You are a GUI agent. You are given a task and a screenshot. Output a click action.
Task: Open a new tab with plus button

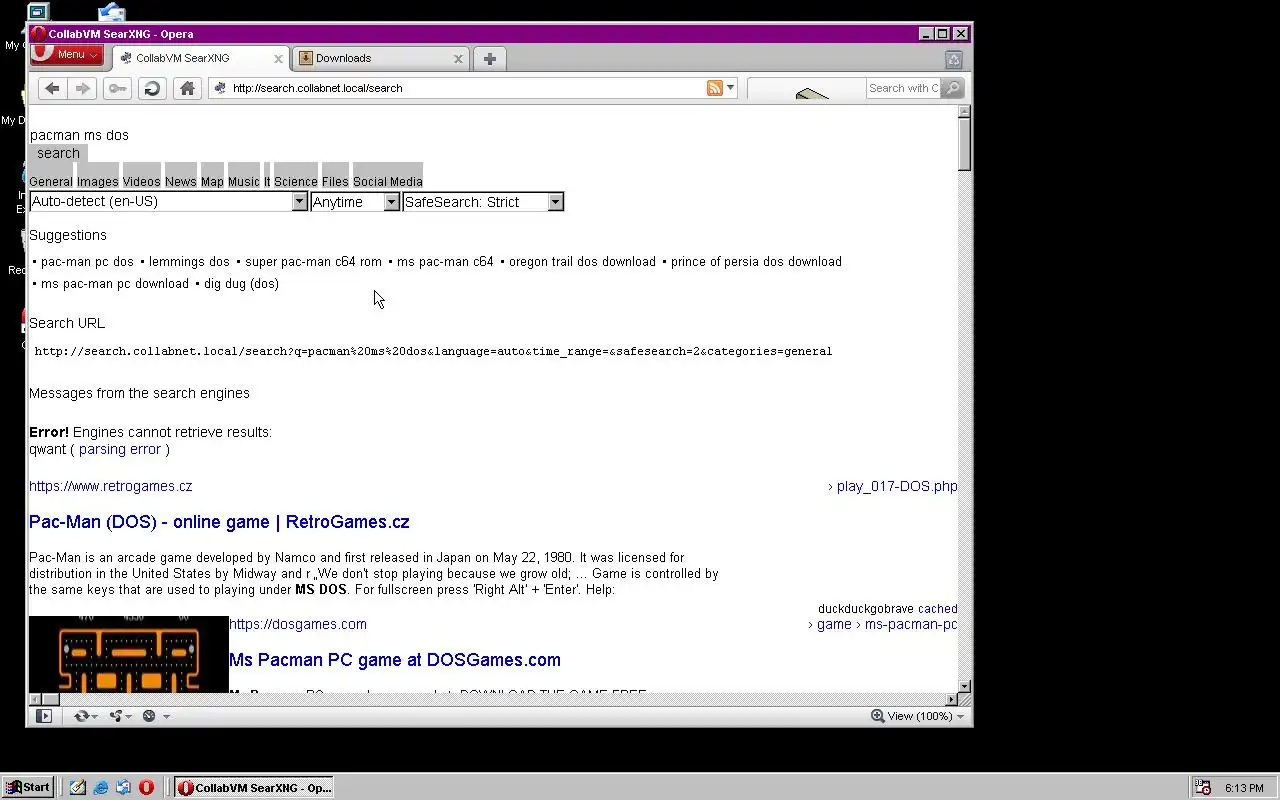click(x=489, y=59)
